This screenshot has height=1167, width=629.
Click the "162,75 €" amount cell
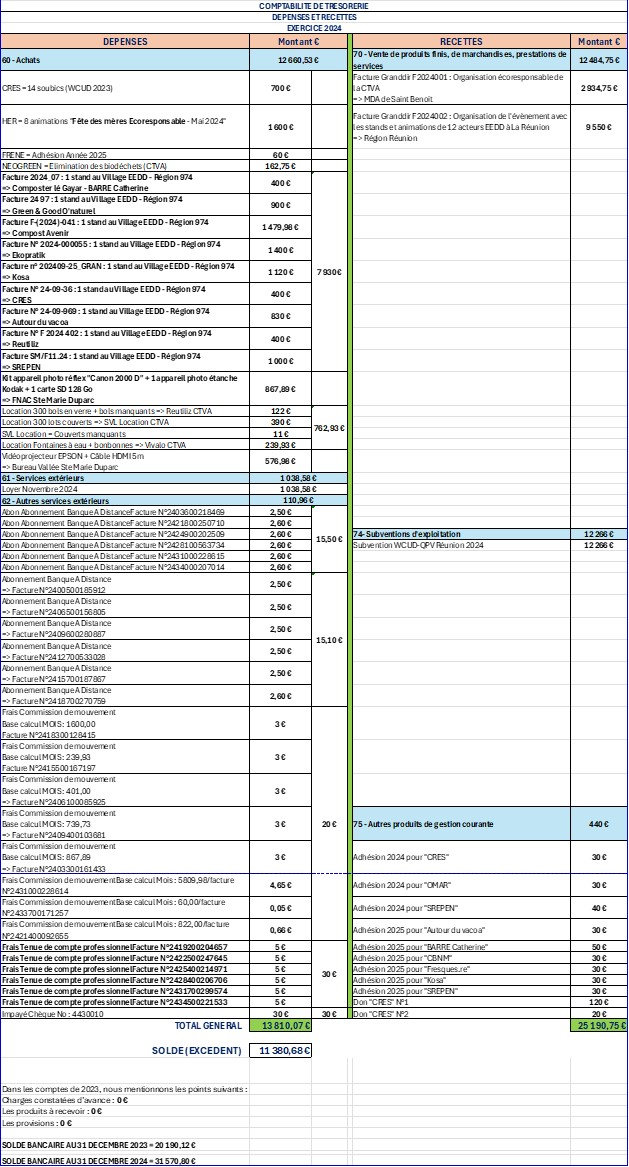[281, 166]
